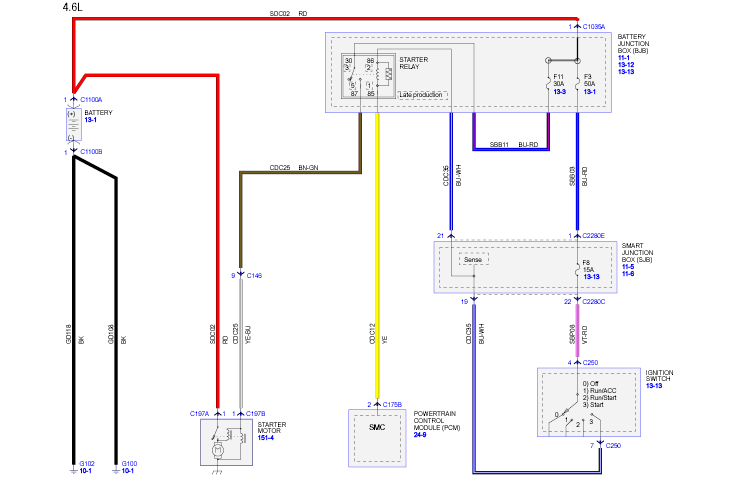753x484 pixels.
Task: Open the 151-4 link under STARTER MOTOR
Action: coord(266,437)
